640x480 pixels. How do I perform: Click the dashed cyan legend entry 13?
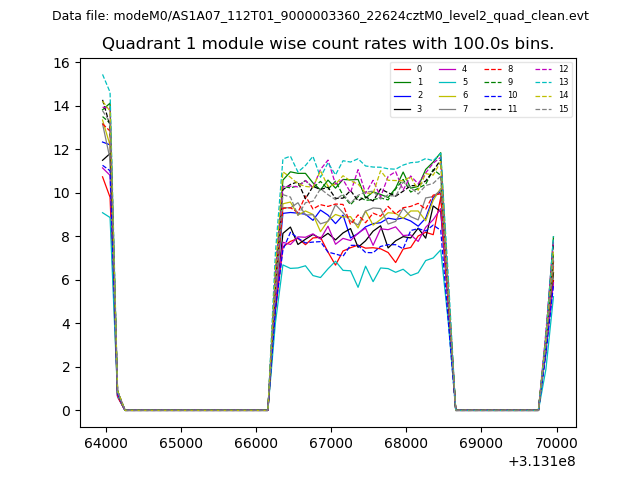pos(545,82)
